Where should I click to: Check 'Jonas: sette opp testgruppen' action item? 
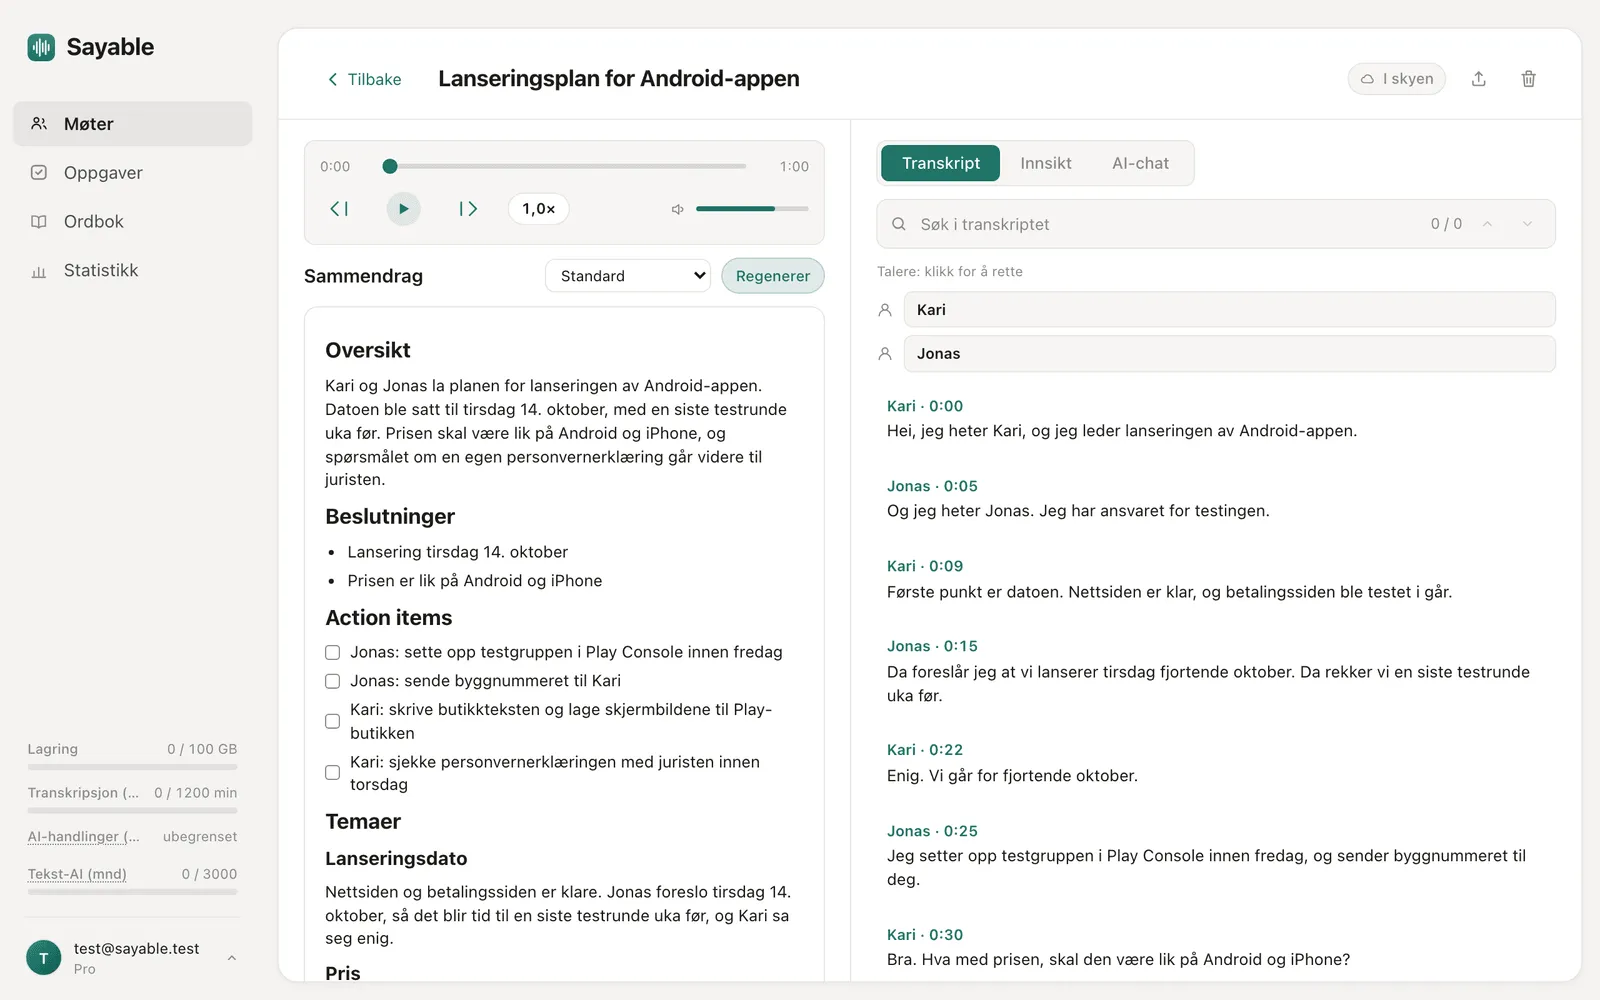pyautogui.click(x=332, y=653)
